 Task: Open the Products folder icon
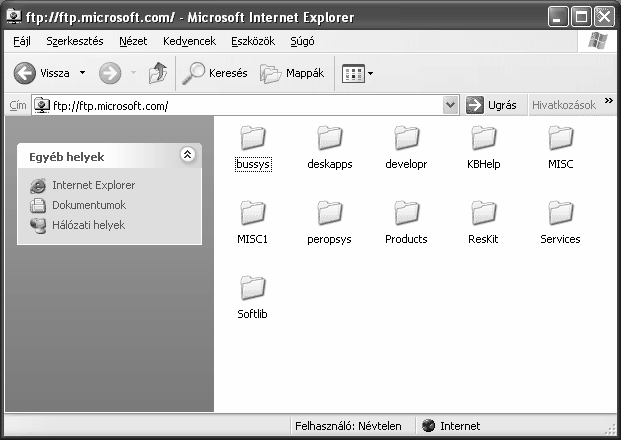click(x=406, y=213)
